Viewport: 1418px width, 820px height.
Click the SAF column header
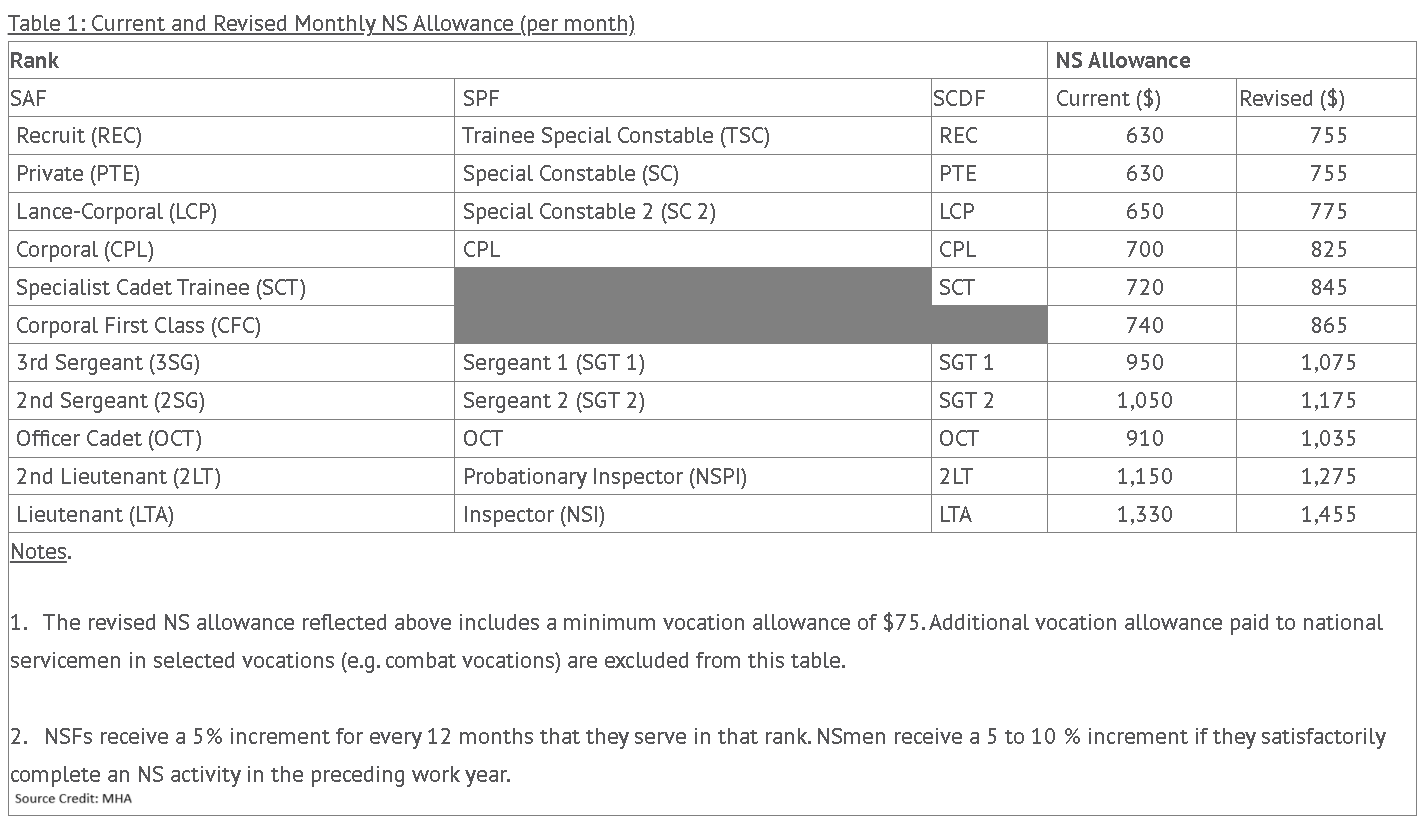pyautogui.click(x=28, y=98)
